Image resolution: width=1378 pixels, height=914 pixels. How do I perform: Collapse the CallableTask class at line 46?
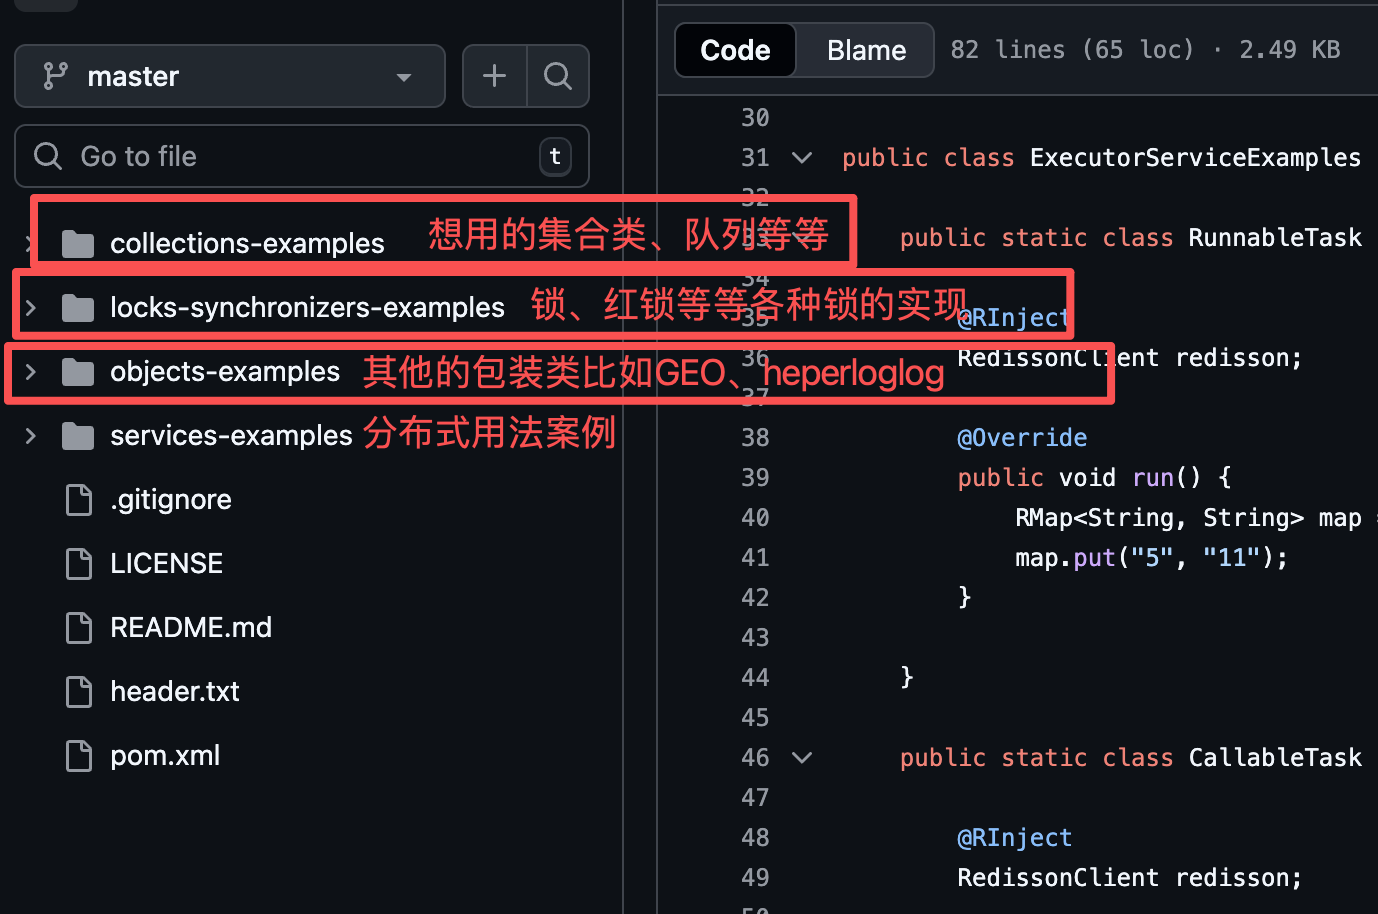point(802,757)
